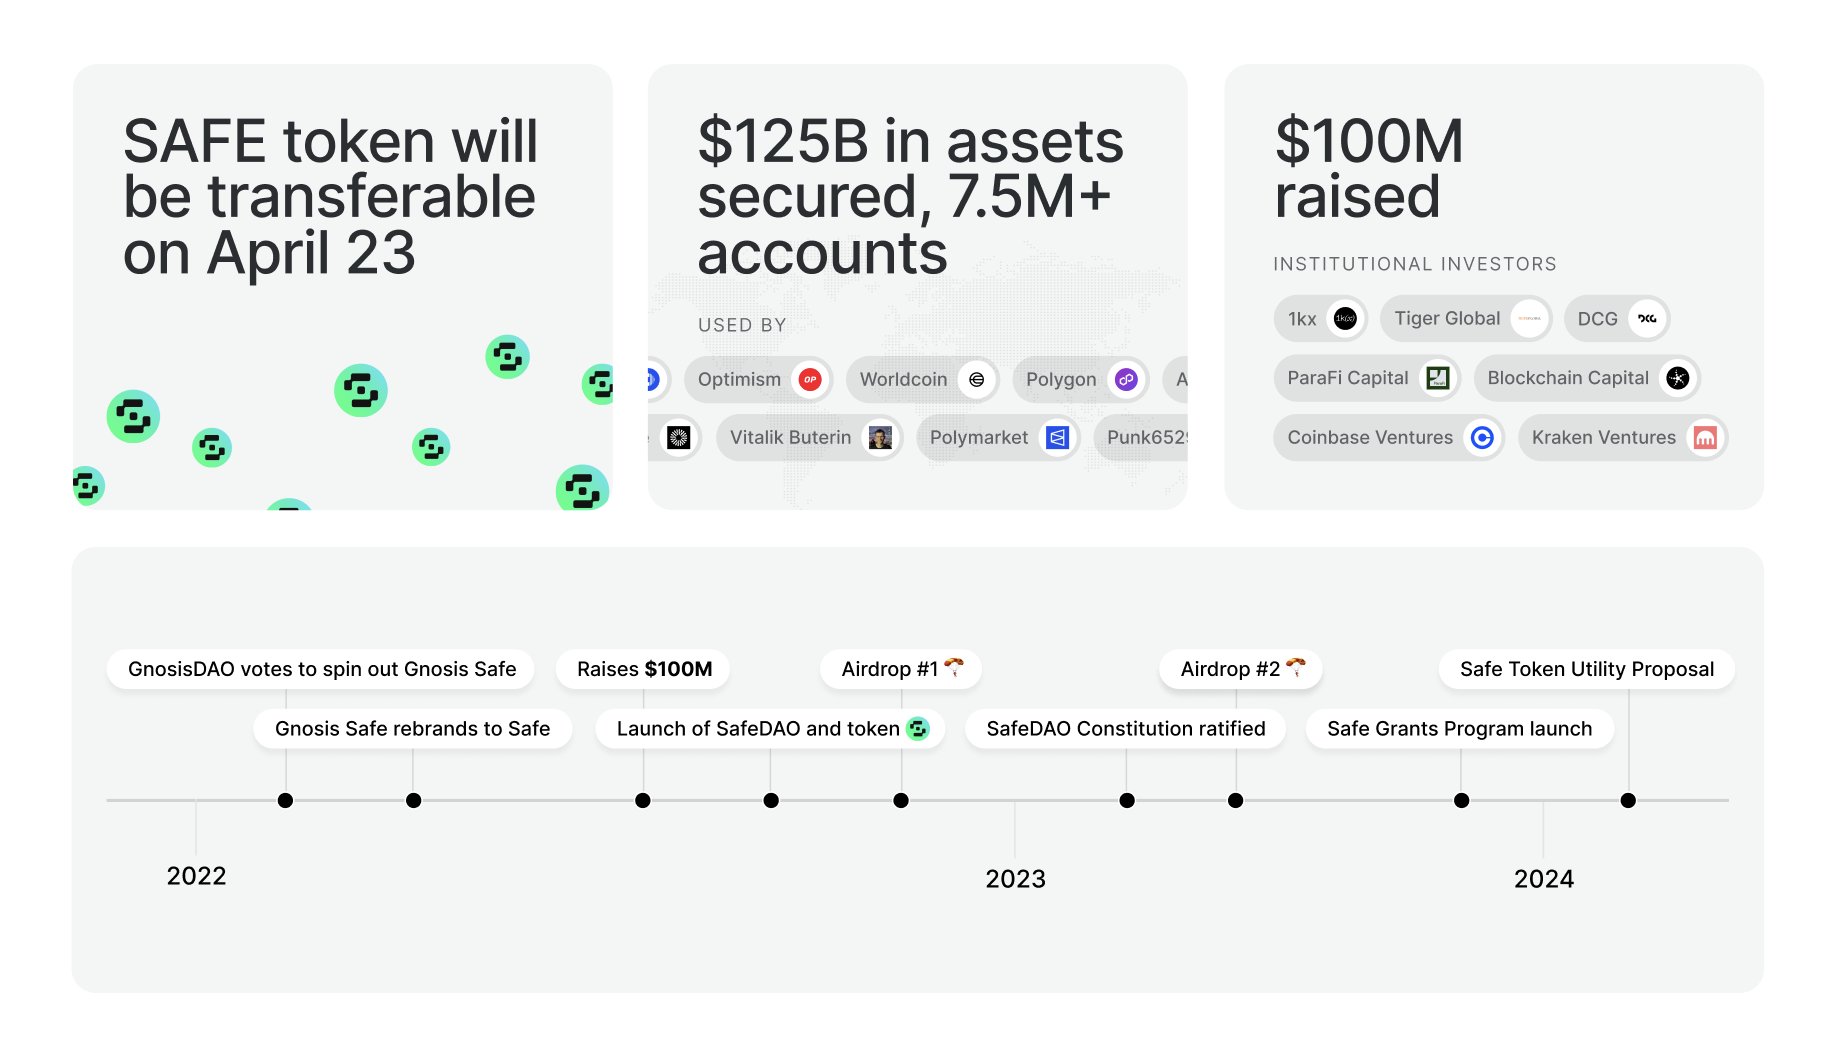Click the Optimism red OP logo icon
The image size is (1836, 1056).
click(810, 380)
